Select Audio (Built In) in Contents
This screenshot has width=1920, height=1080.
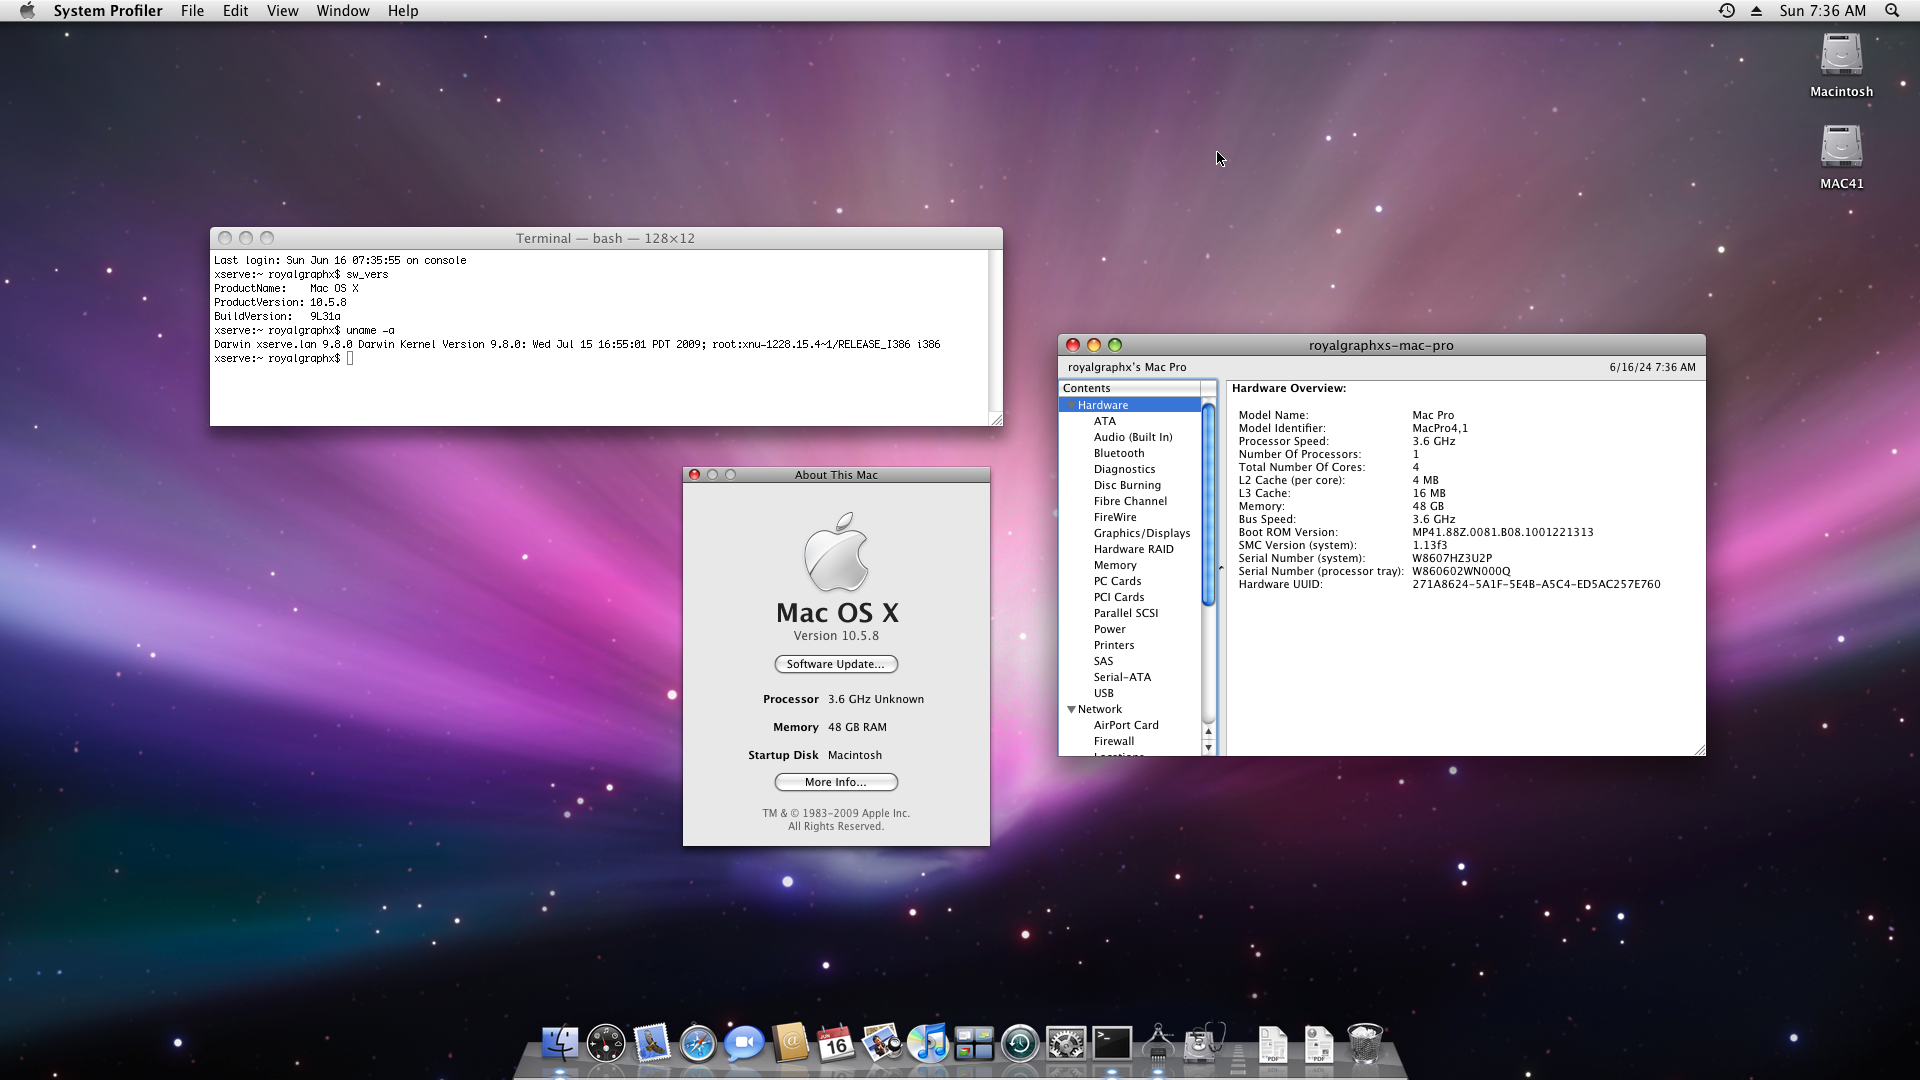tap(1132, 437)
